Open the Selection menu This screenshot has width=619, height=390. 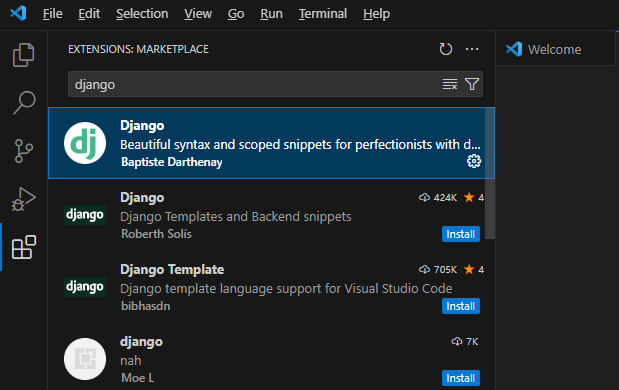click(142, 14)
